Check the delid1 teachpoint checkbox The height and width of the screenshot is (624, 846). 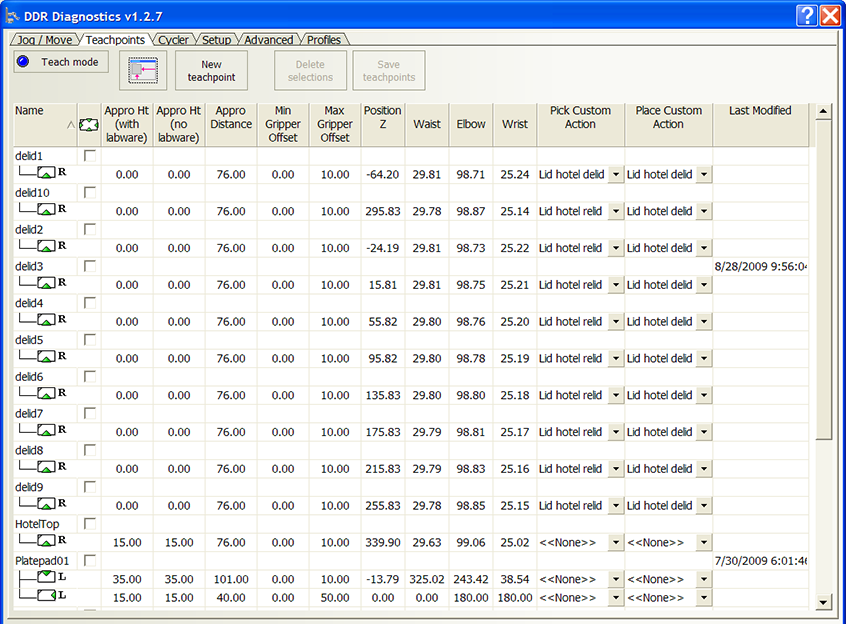pos(90,156)
